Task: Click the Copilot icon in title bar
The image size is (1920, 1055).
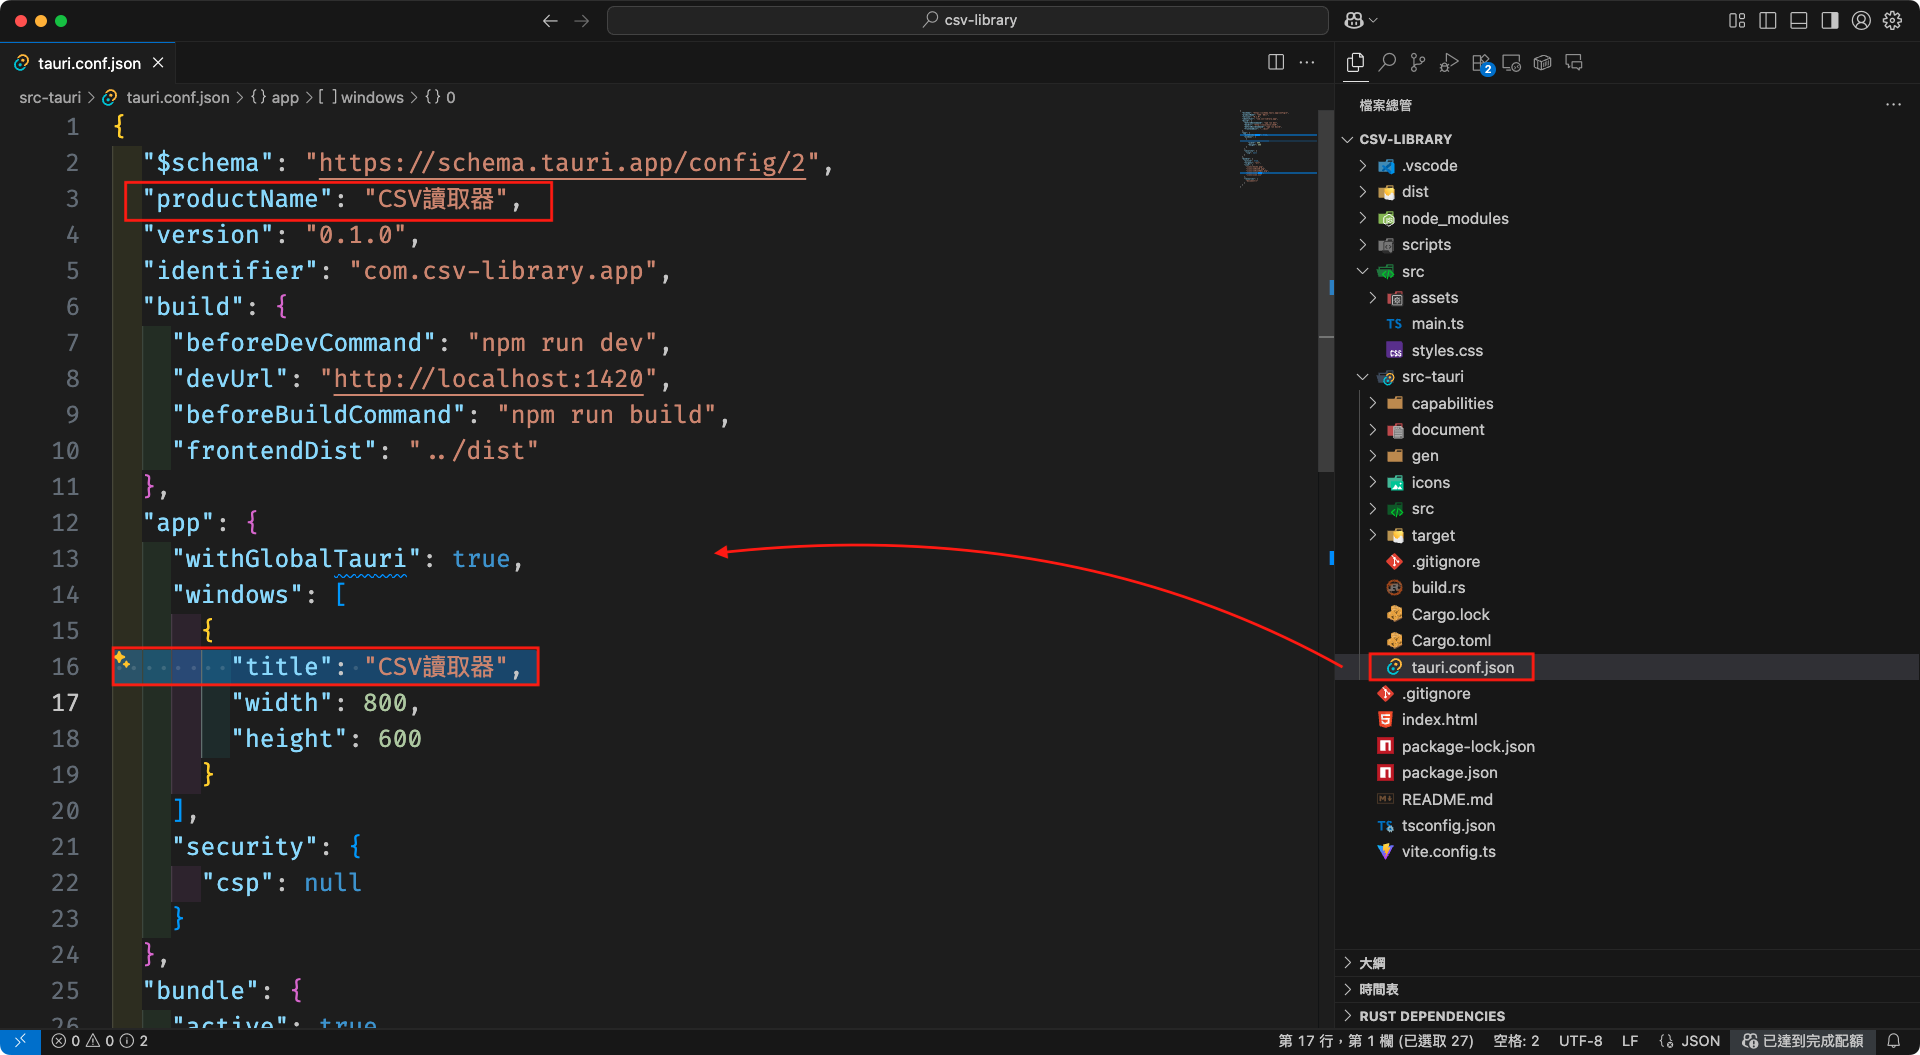Action: click(x=1354, y=20)
